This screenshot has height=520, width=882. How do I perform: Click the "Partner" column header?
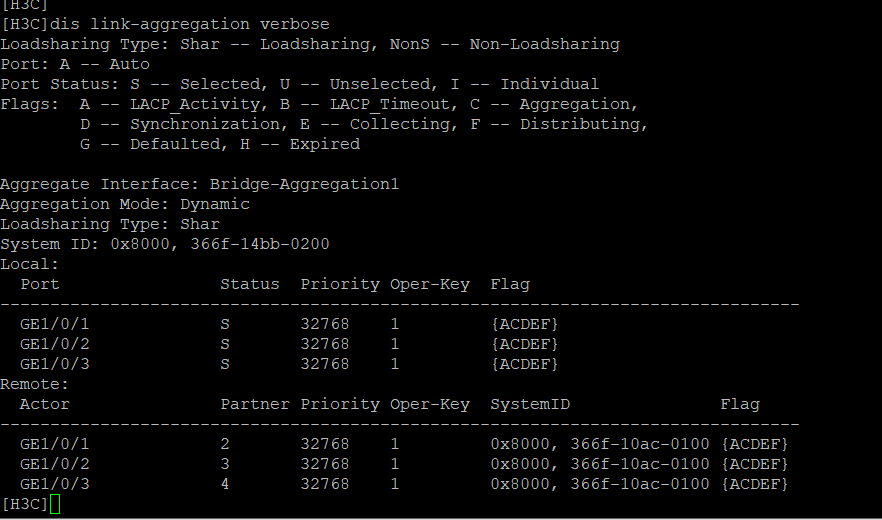point(254,404)
